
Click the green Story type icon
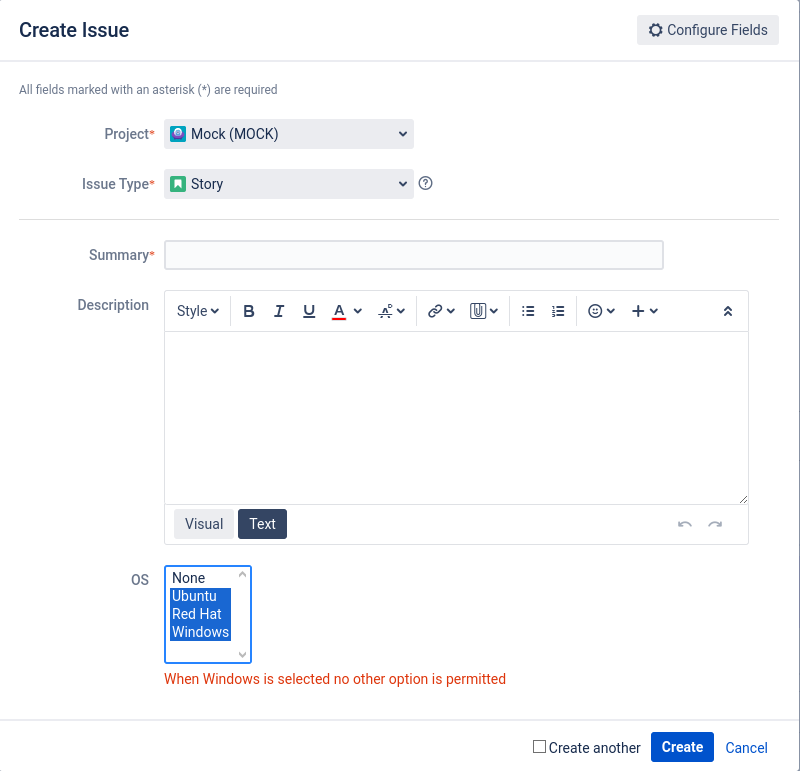point(178,184)
